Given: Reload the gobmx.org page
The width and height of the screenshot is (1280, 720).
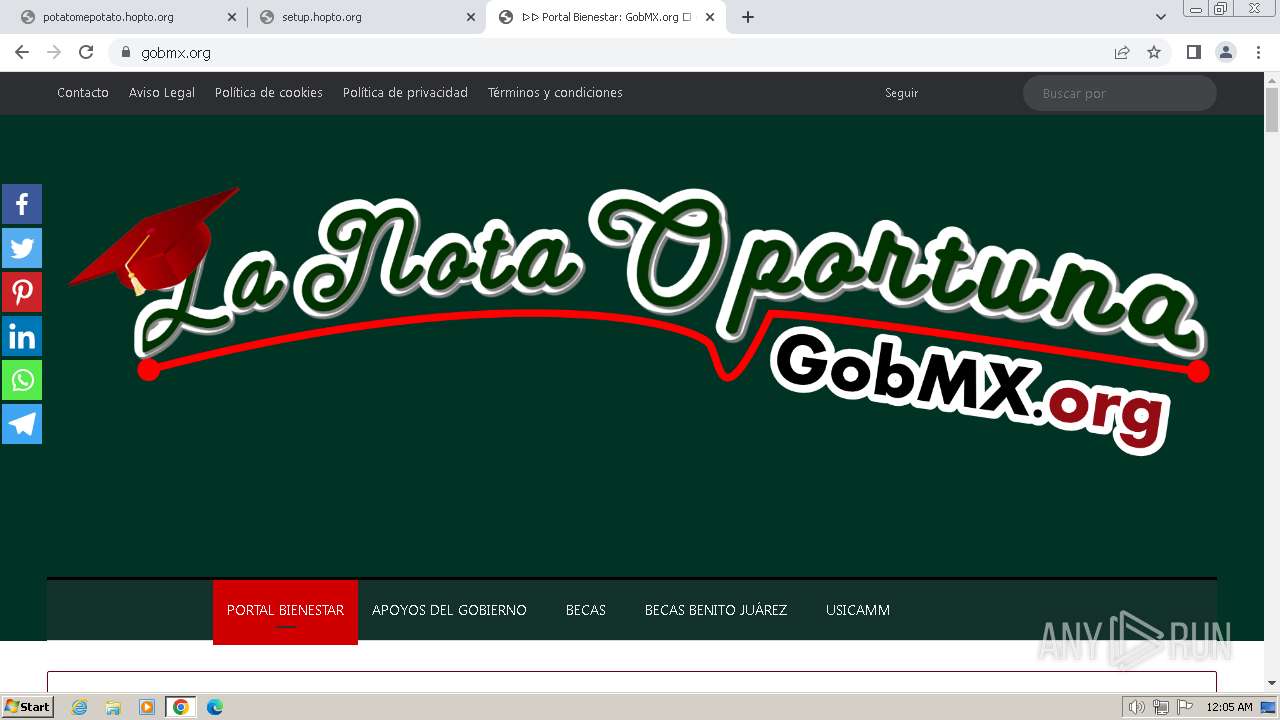Looking at the screenshot, I should 86,52.
